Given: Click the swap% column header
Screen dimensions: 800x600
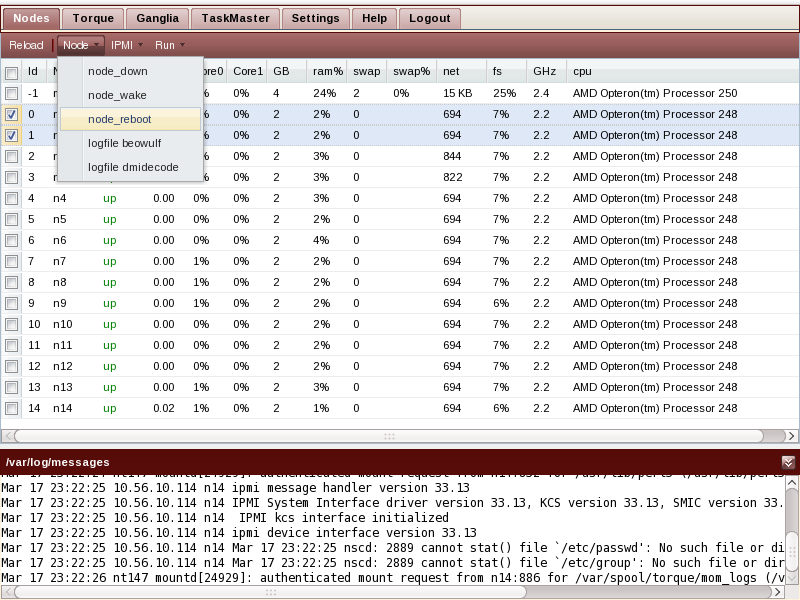Looking at the screenshot, I should pos(411,71).
